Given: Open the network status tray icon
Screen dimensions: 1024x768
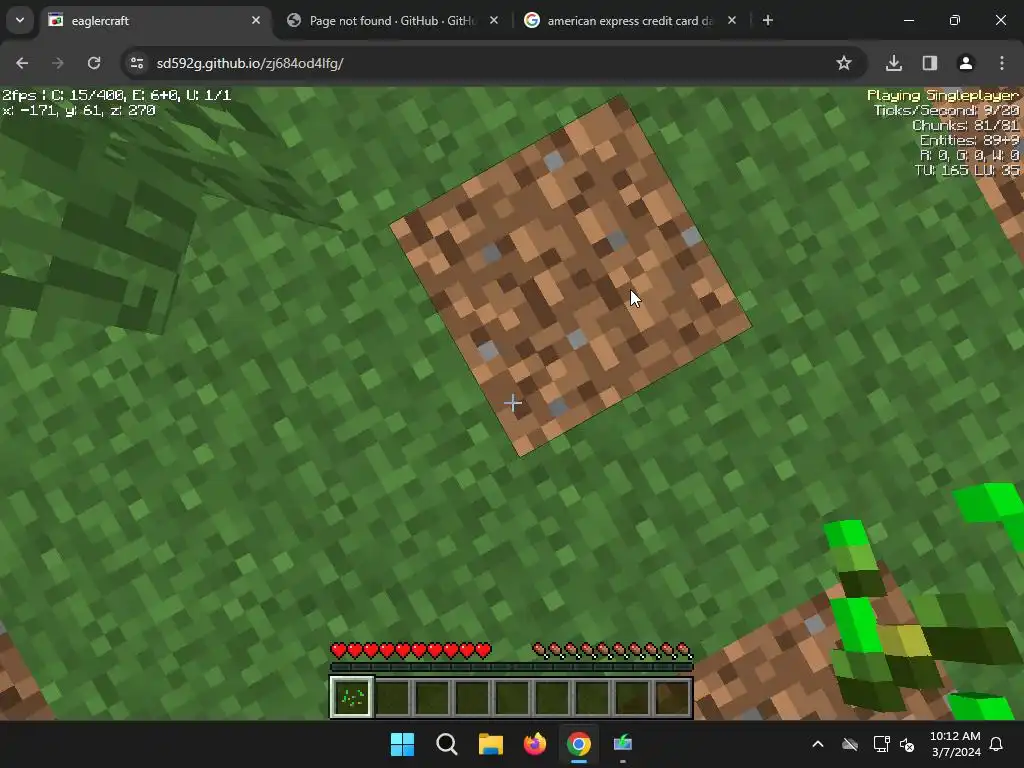Looking at the screenshot, I should [x=882, y=744].
